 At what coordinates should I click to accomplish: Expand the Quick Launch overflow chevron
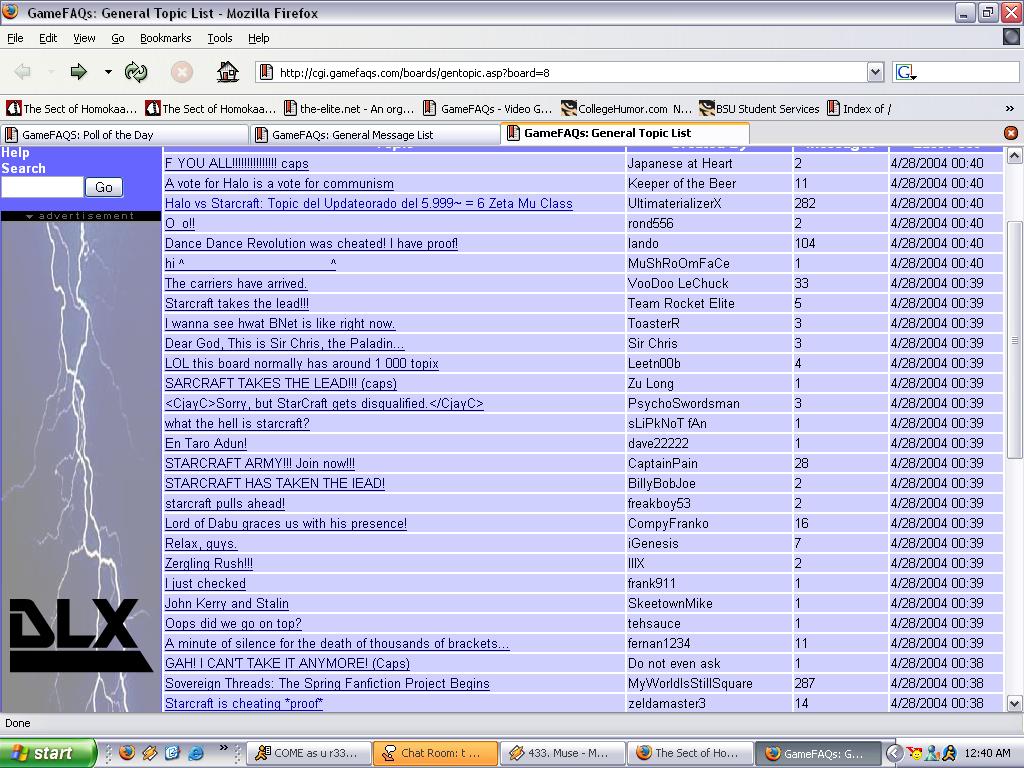pyautogui.click(x=223, y=748)
